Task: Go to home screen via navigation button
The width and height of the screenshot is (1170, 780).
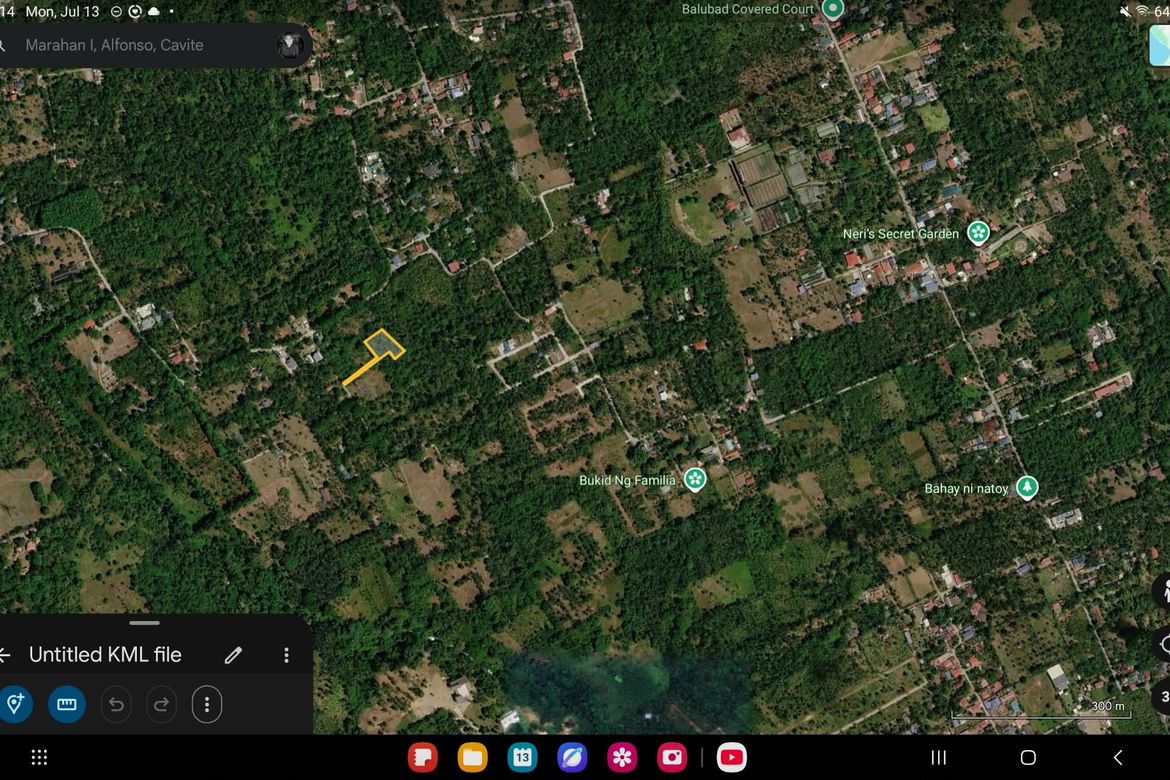Action: point(1028,758)
